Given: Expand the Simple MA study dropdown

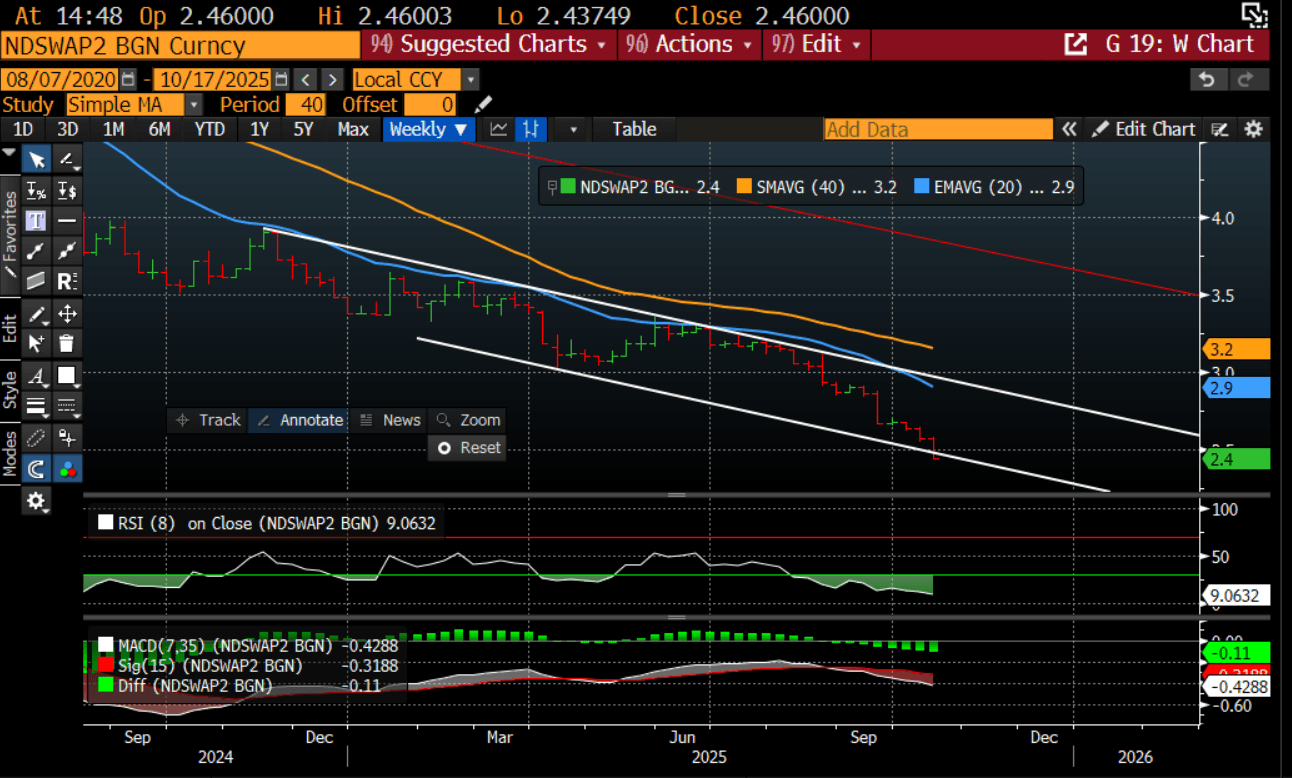Looking at the screenshot, I should point(193,105).
